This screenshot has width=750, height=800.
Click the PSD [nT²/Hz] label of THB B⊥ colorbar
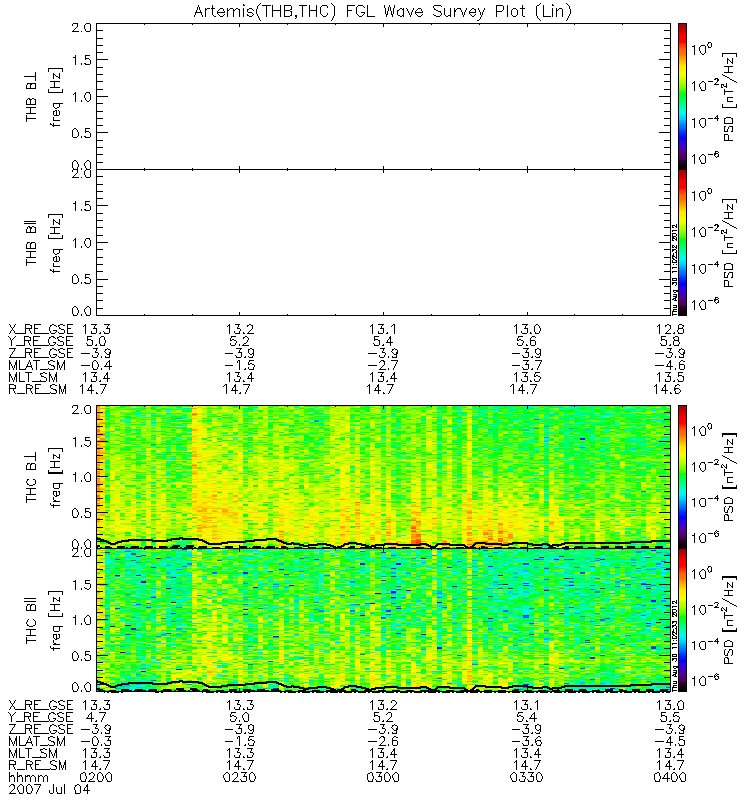729,97
